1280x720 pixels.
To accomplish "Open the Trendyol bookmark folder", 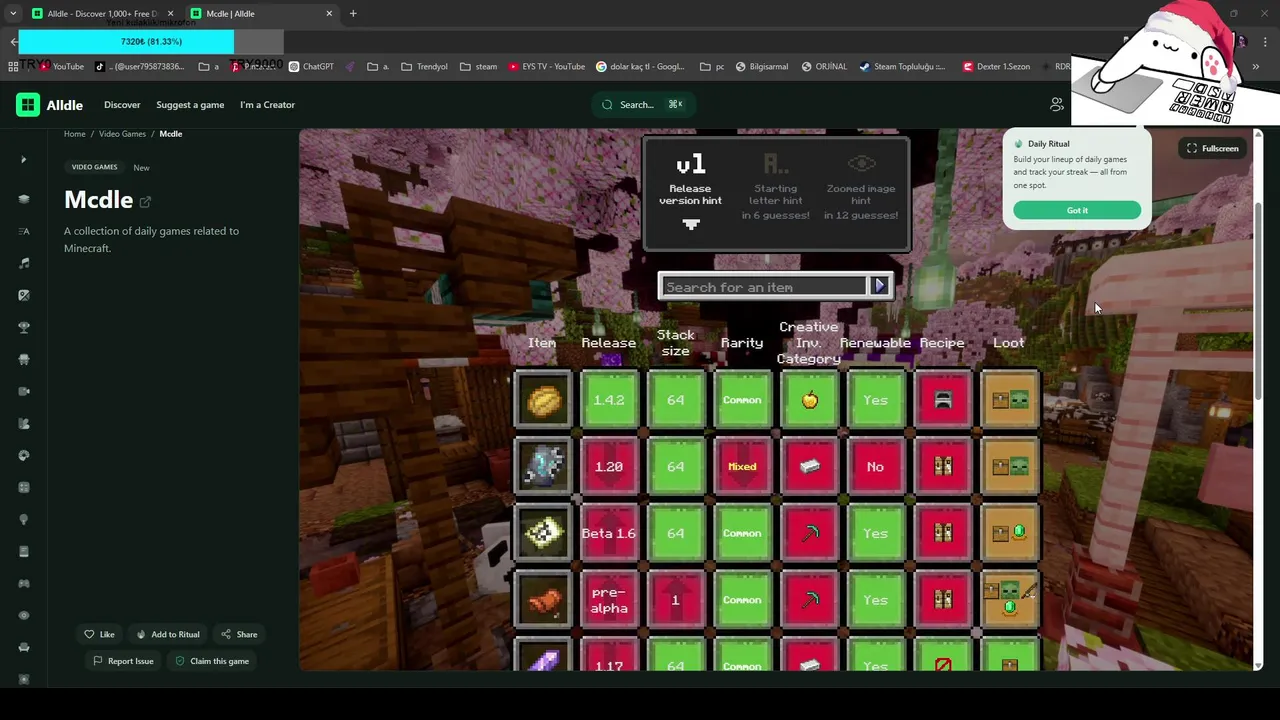I will tap(425, 67).
